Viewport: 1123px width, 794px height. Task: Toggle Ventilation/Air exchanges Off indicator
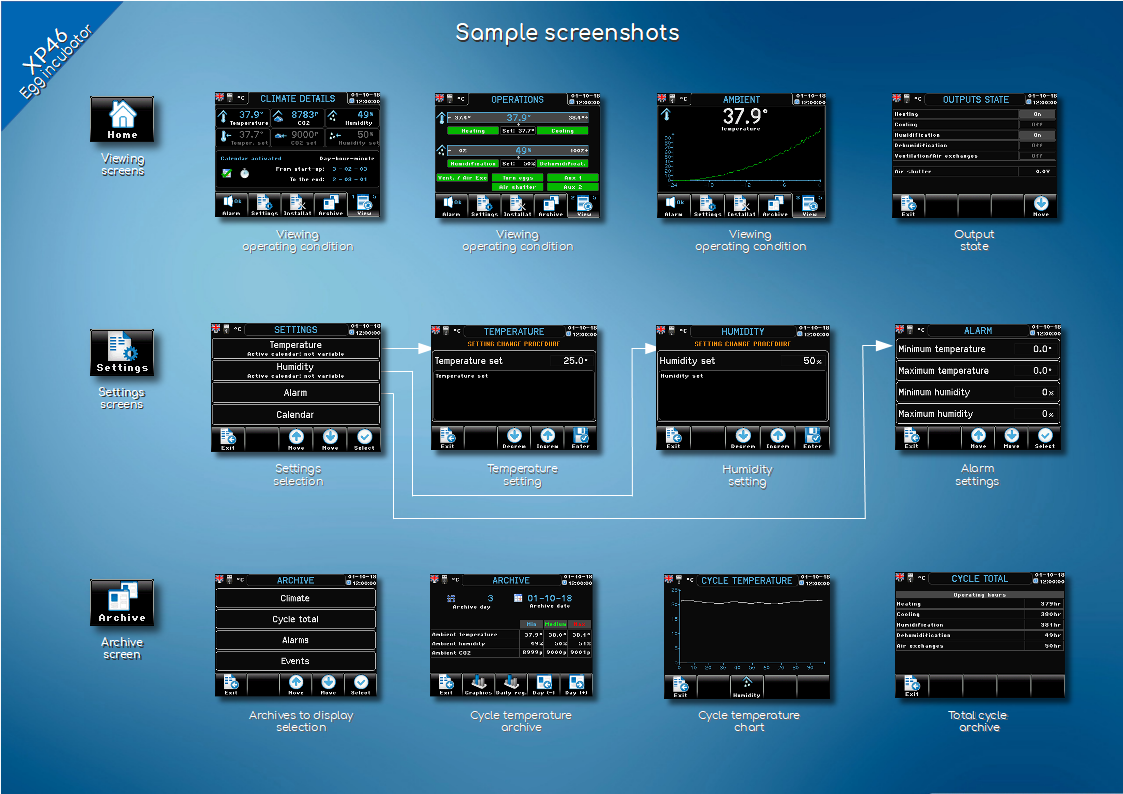[x=1037, y=155]
